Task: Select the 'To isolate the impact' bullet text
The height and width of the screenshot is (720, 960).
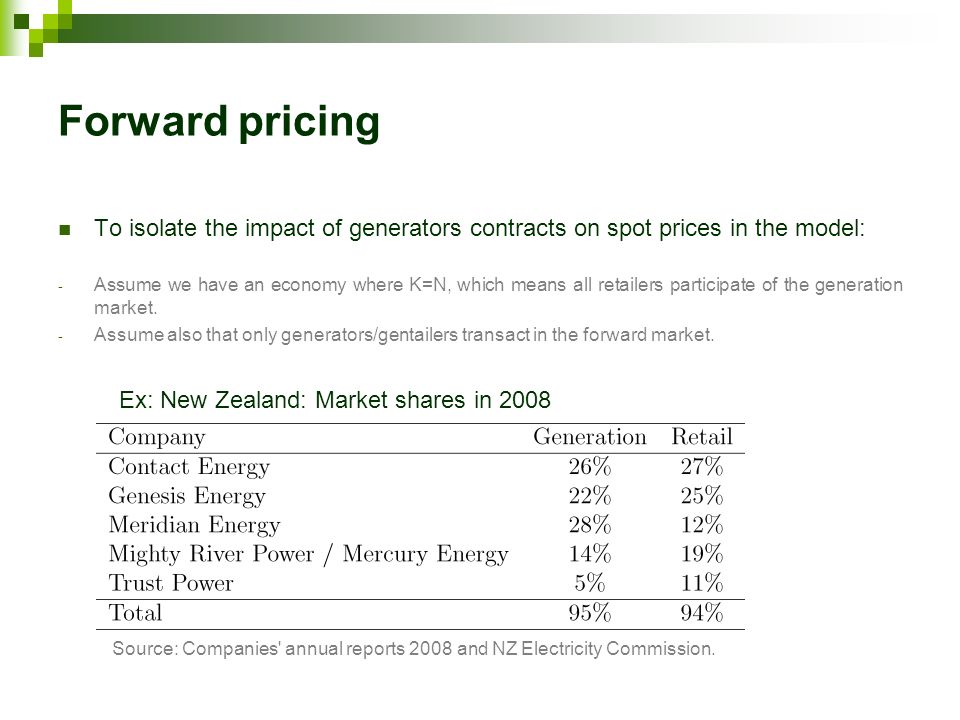Action: [x=479, y=228]
